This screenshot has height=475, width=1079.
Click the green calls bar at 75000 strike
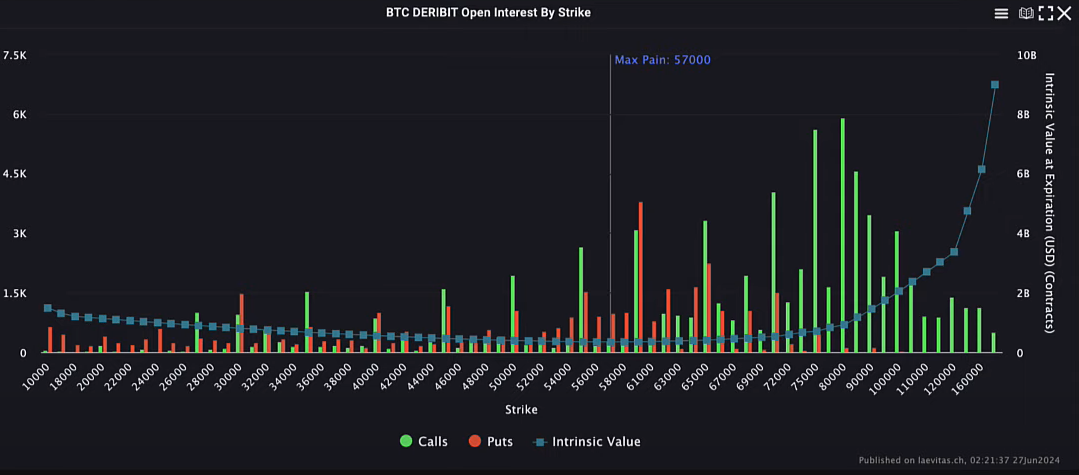pos(815,240)
